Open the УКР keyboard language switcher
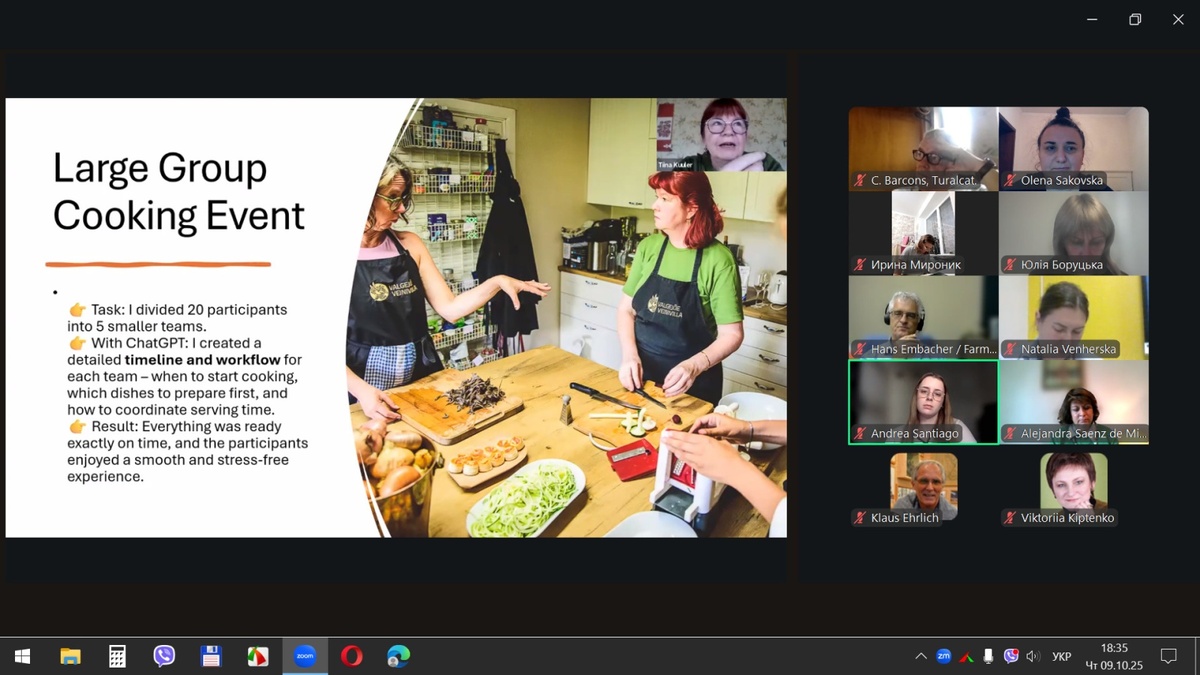1200x675 pixels. (1062, 656)
